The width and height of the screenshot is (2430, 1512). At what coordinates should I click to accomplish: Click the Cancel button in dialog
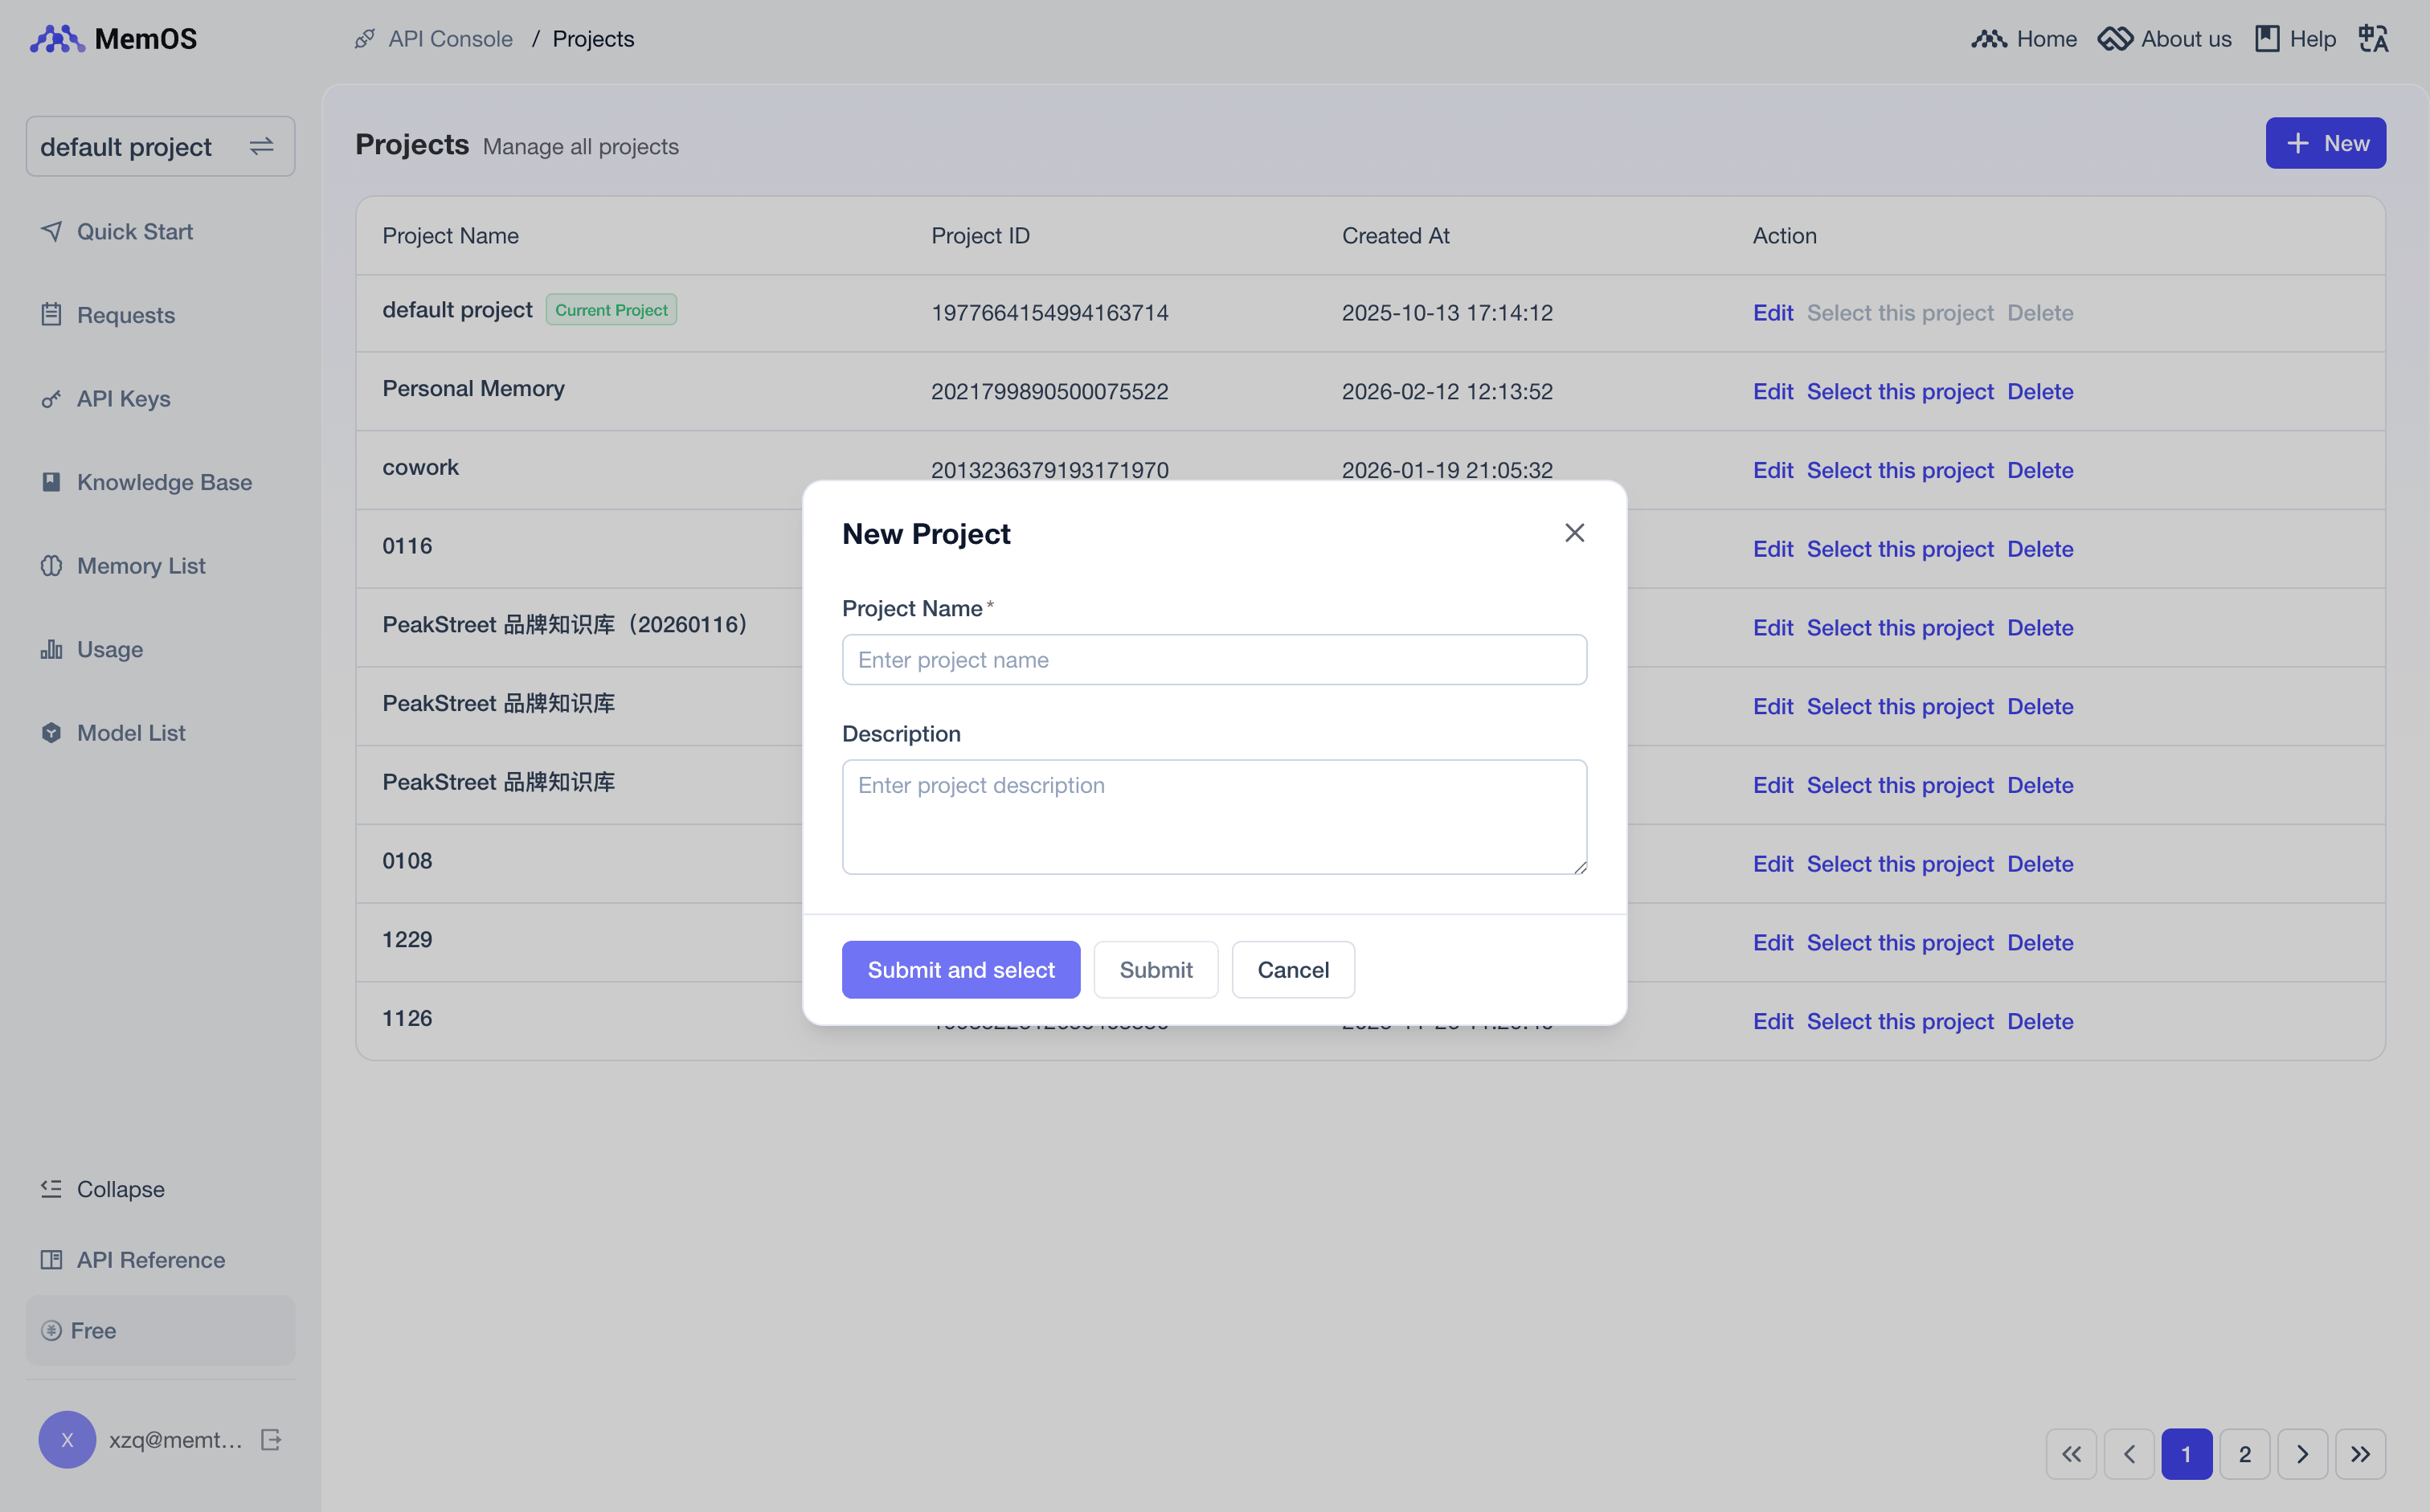[1293, 969]
